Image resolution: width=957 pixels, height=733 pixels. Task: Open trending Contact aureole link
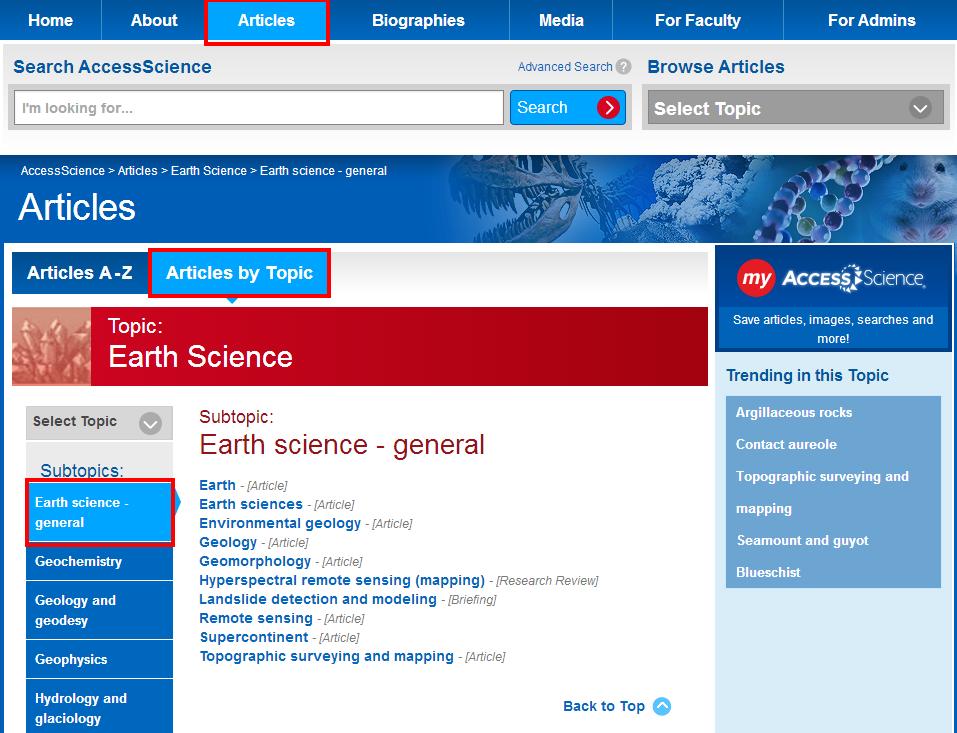pos(786,444)
